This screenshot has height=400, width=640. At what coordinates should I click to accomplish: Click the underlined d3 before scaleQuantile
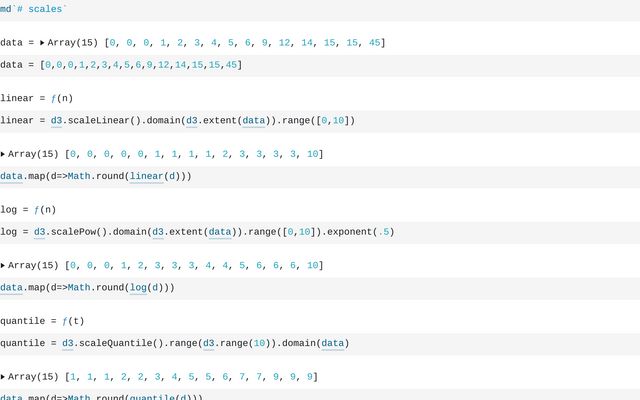(x=68, y=343)
